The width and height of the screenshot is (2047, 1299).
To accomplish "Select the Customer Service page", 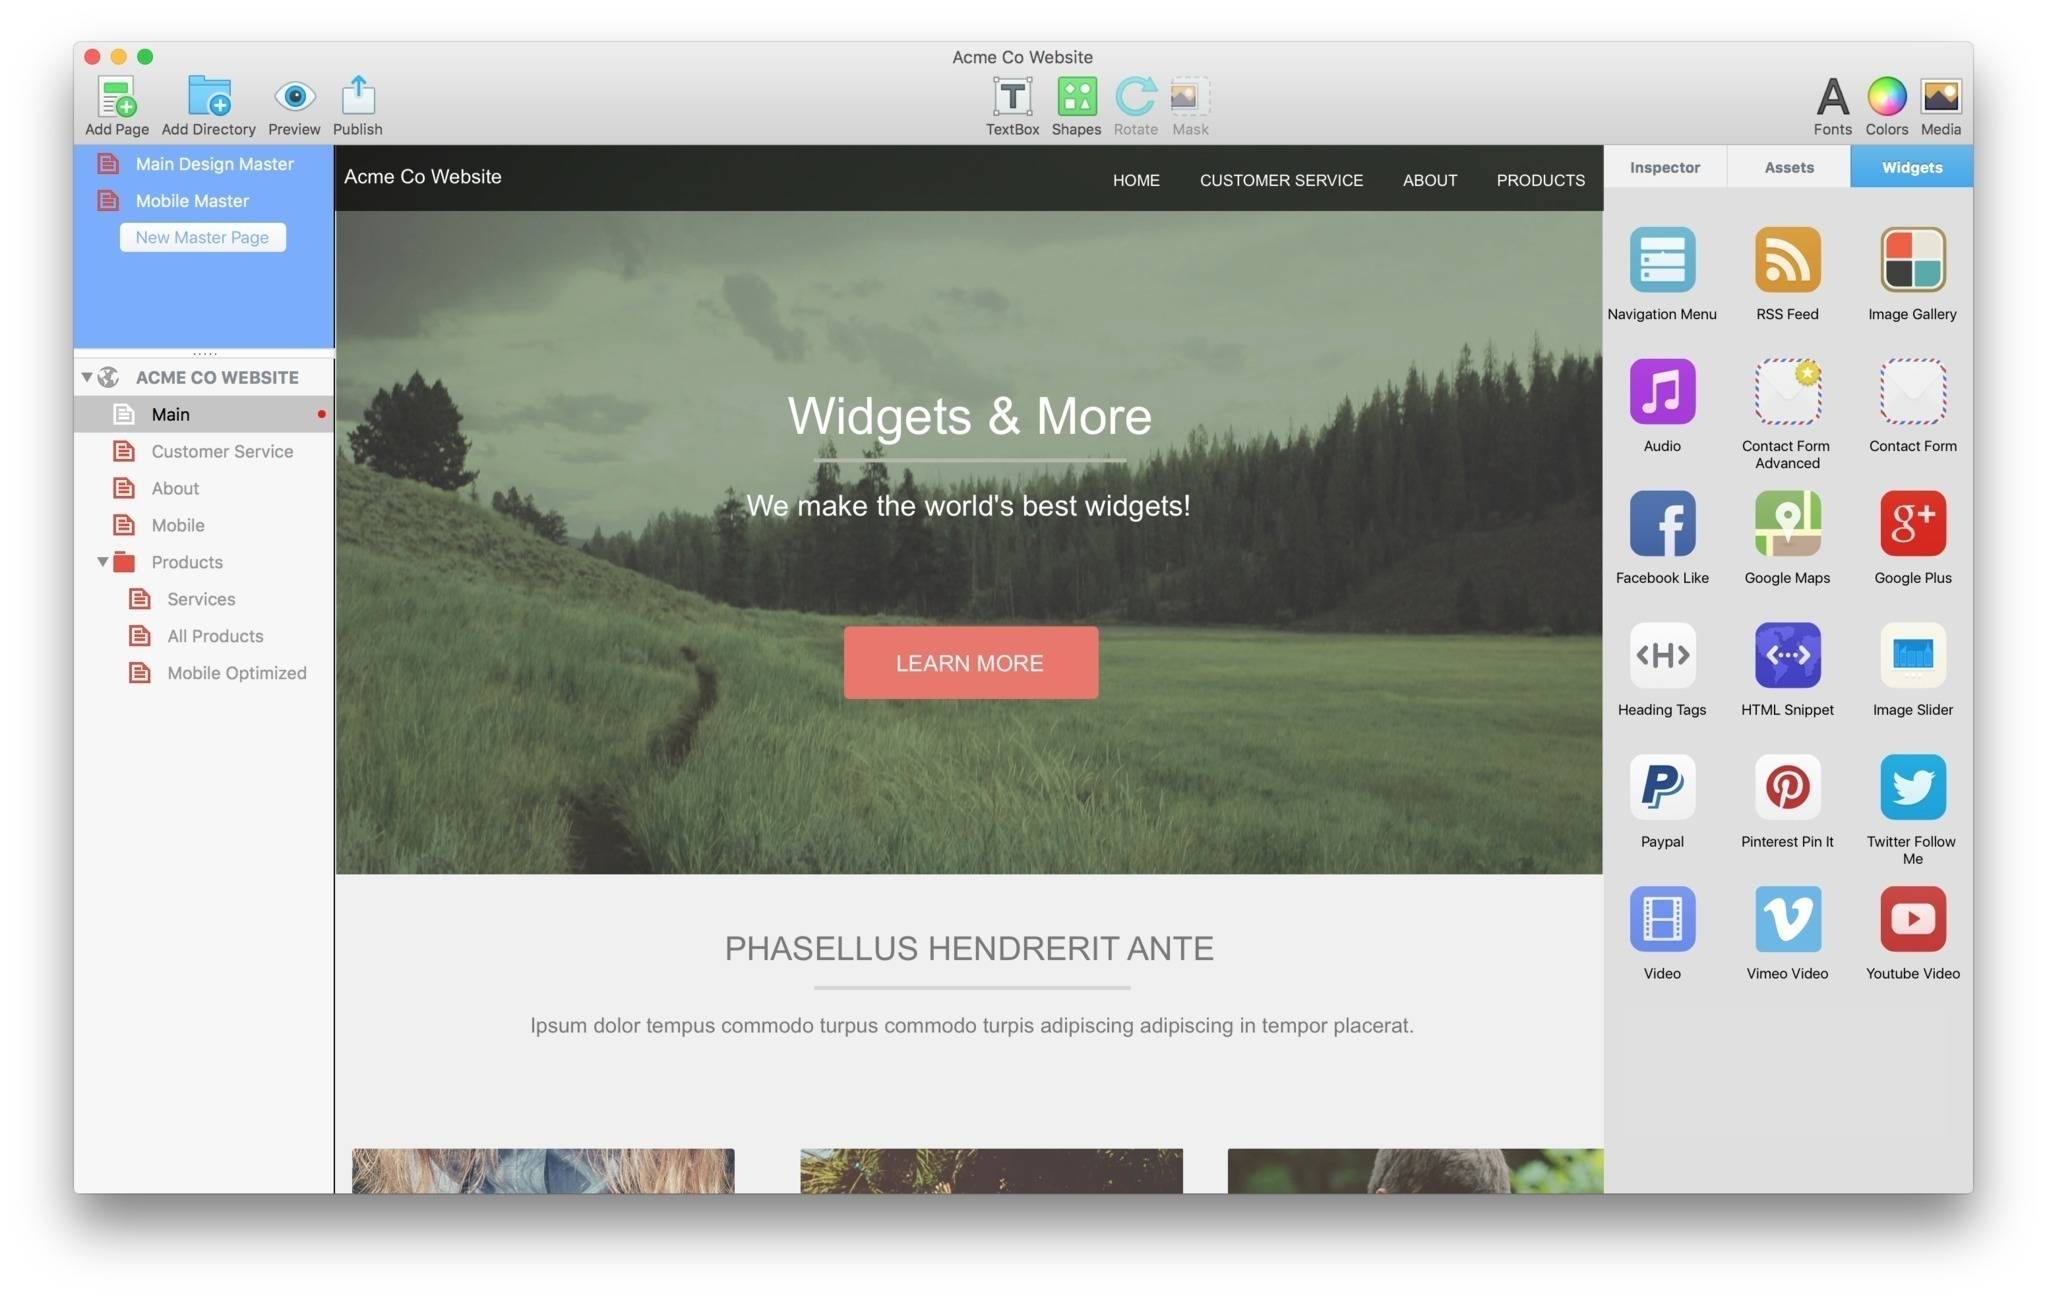I will tap(222, 451).
